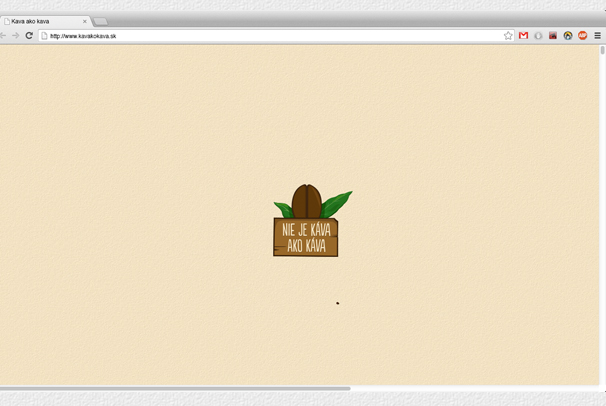The width and height of the screenshot is (606, 406).
Task: Reload the current page
Action: point(29,35)
